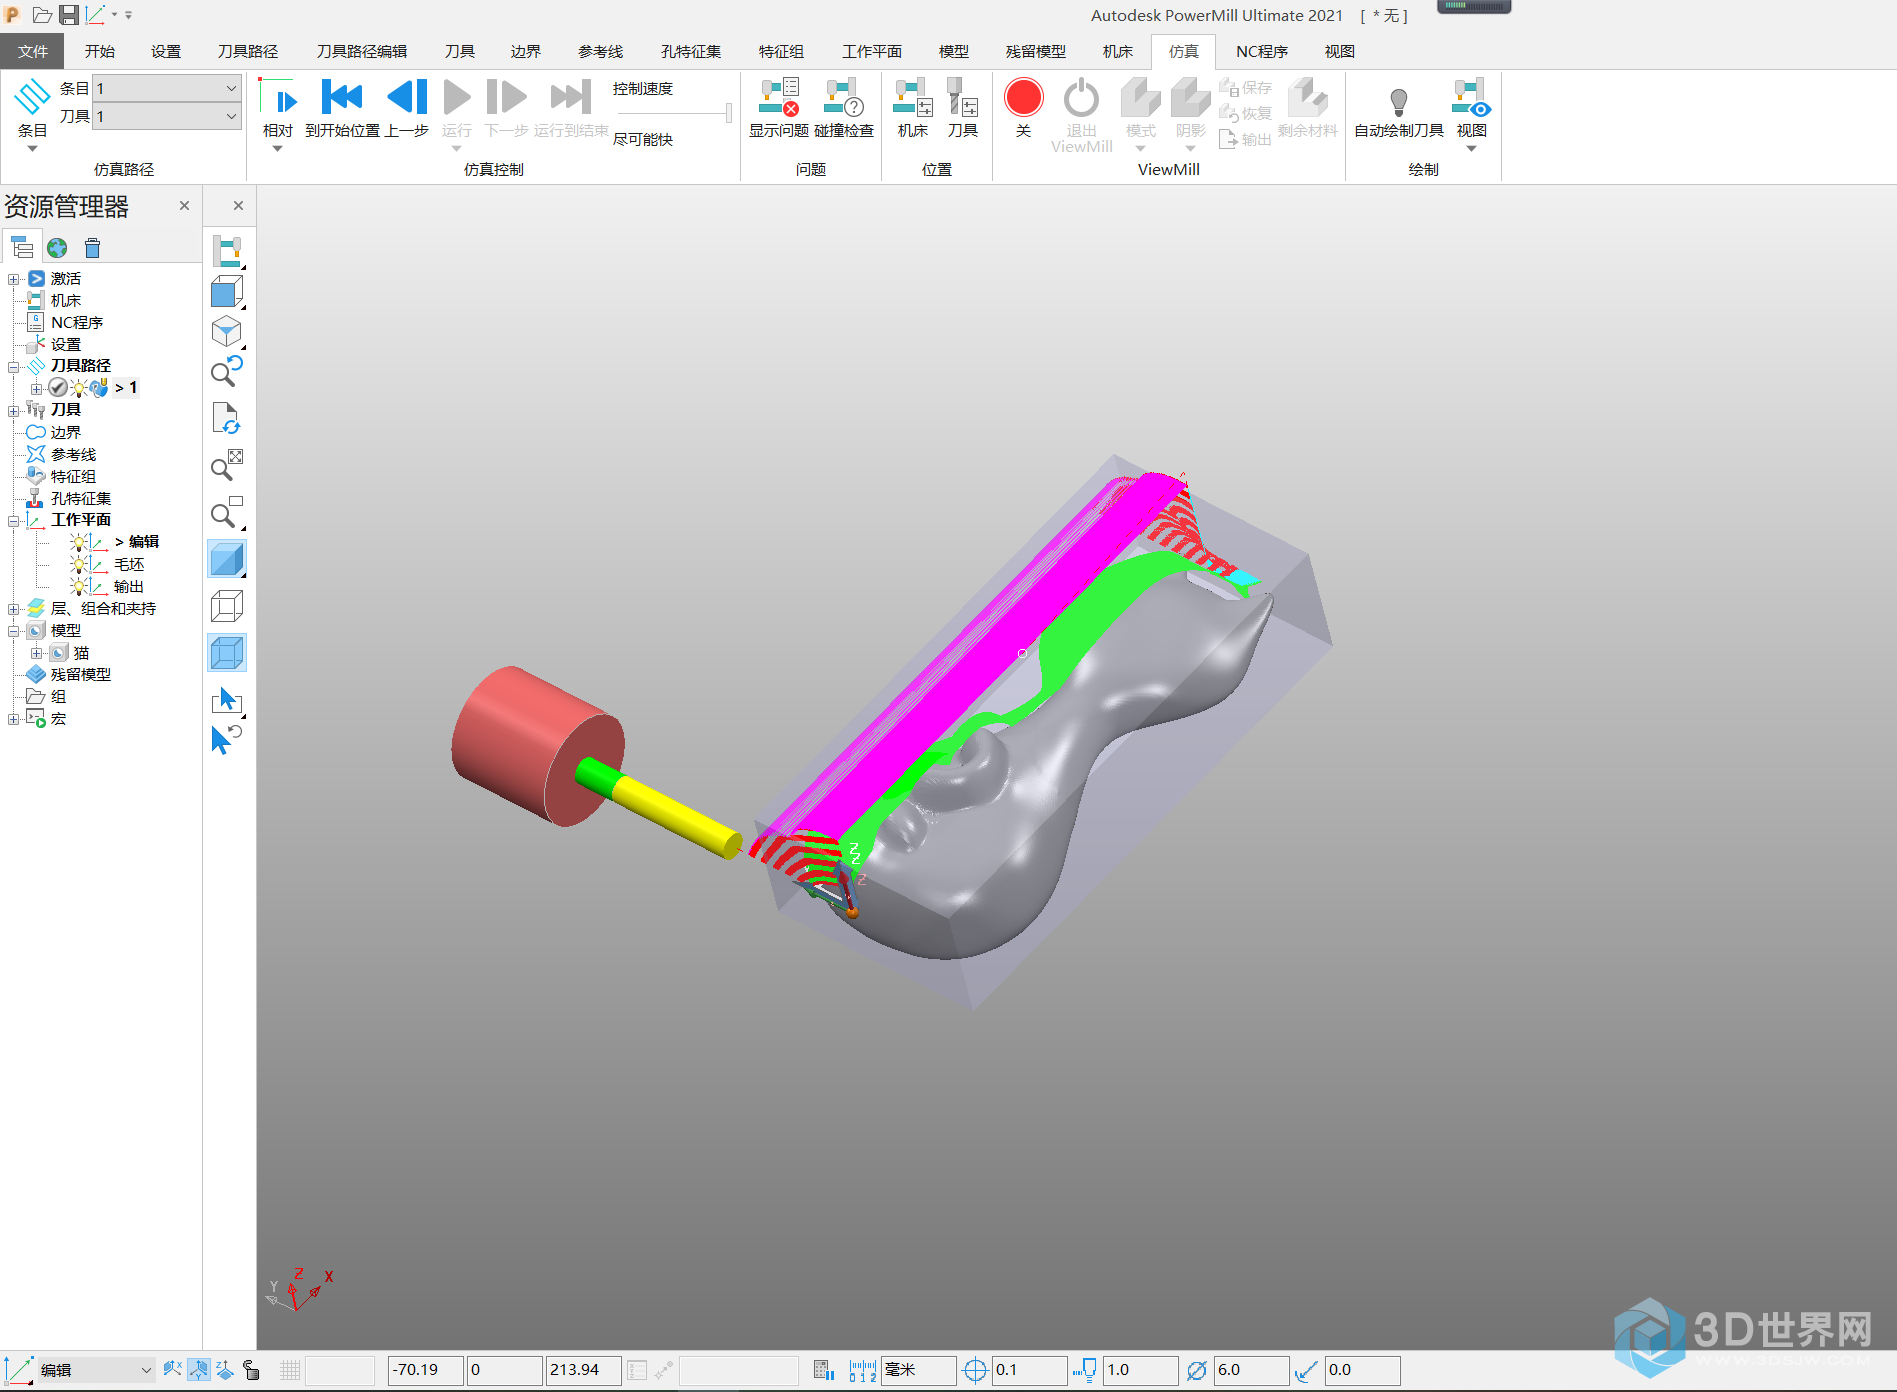This screenshot has height=1392, width=1897.
Task: Click the tolerance field showing 0.1
Action: 1029,1370
